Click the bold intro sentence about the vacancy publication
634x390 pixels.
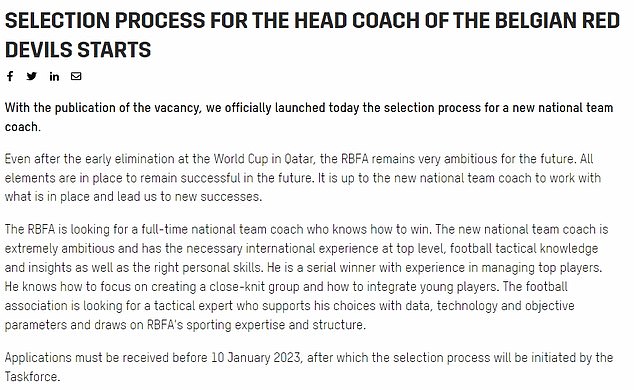[x=309, y=117]
